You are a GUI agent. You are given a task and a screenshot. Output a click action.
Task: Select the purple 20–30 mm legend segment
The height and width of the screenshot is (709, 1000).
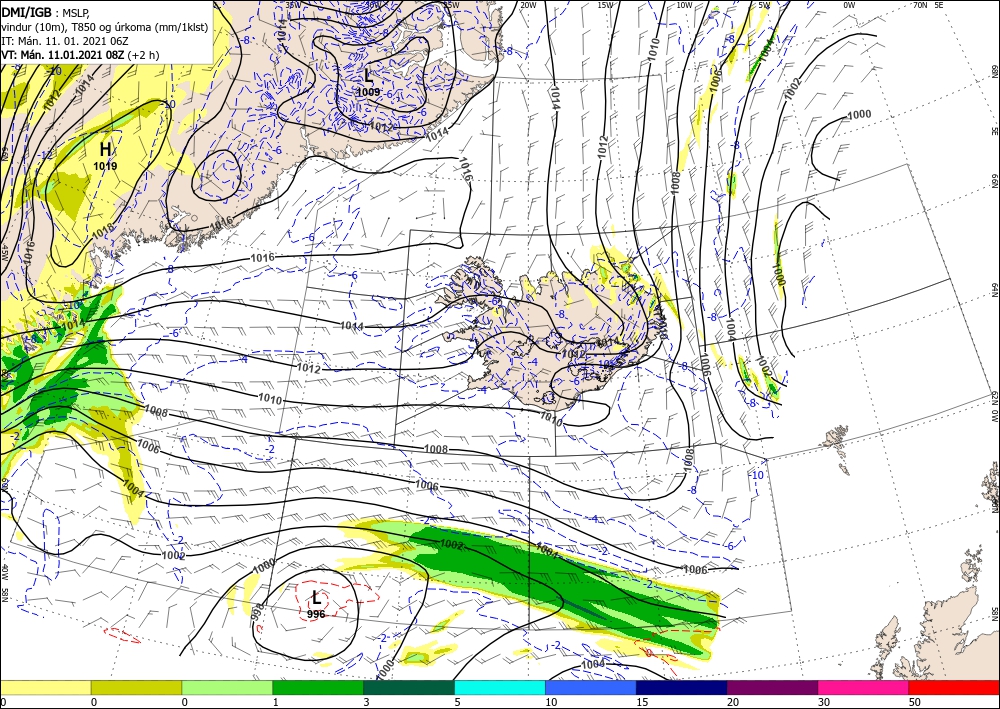(x=772, y=687)
